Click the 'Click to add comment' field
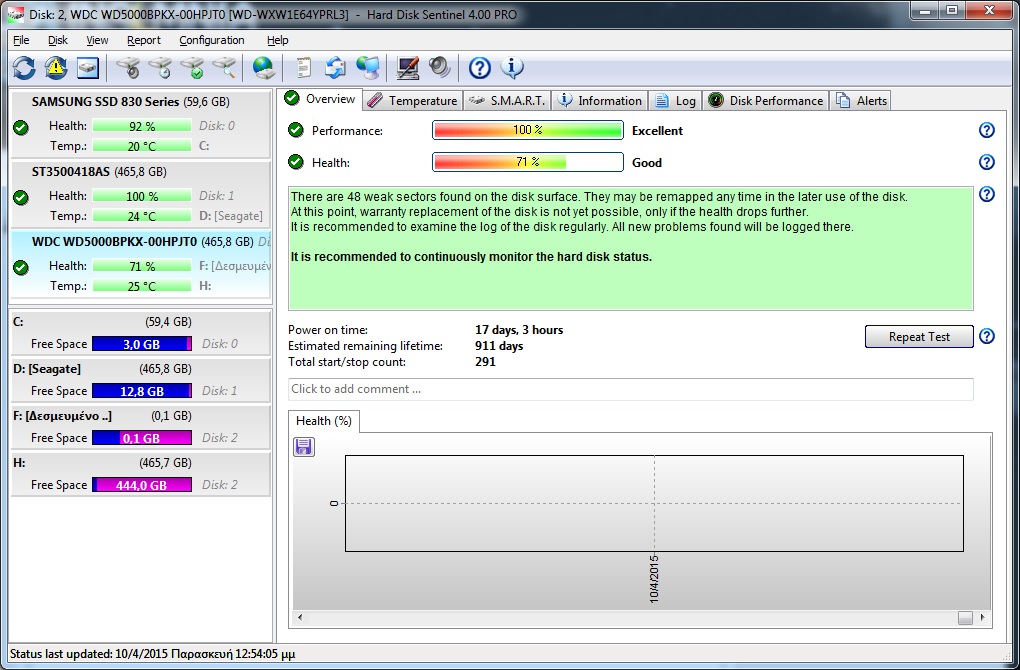 [630, 389]
